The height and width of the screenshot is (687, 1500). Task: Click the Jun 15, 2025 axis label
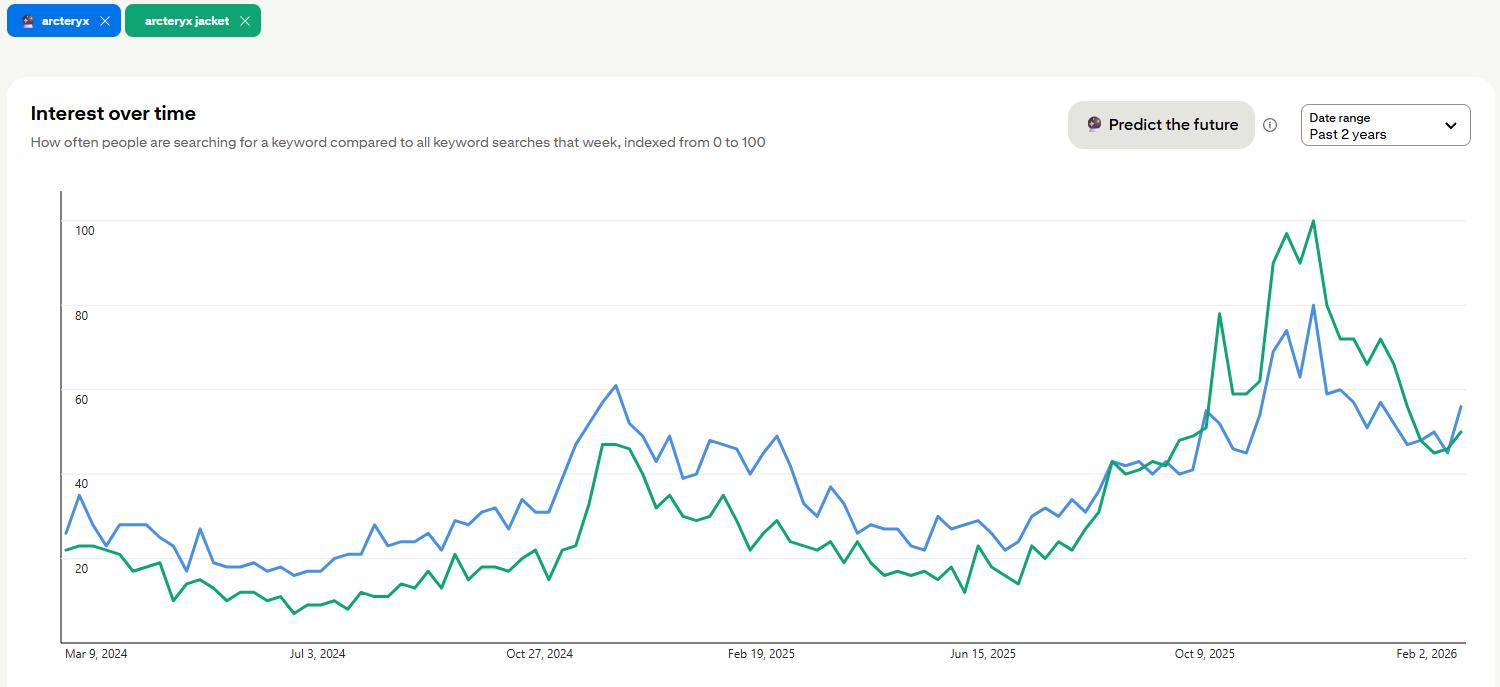tap(983, 654)
